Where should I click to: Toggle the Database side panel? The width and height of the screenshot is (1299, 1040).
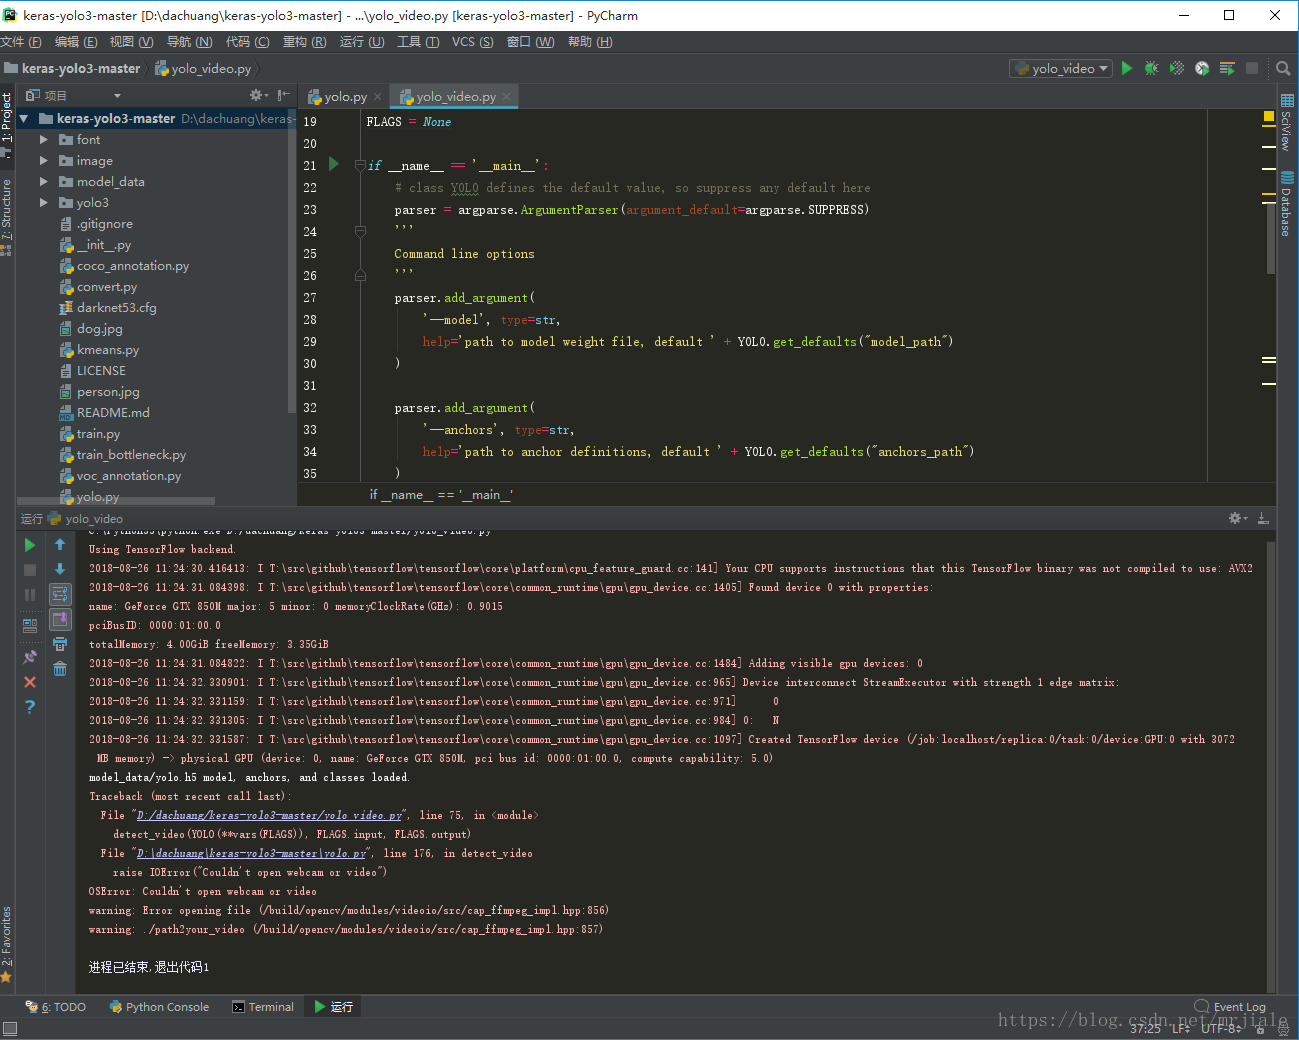(x=1287, y=204)
